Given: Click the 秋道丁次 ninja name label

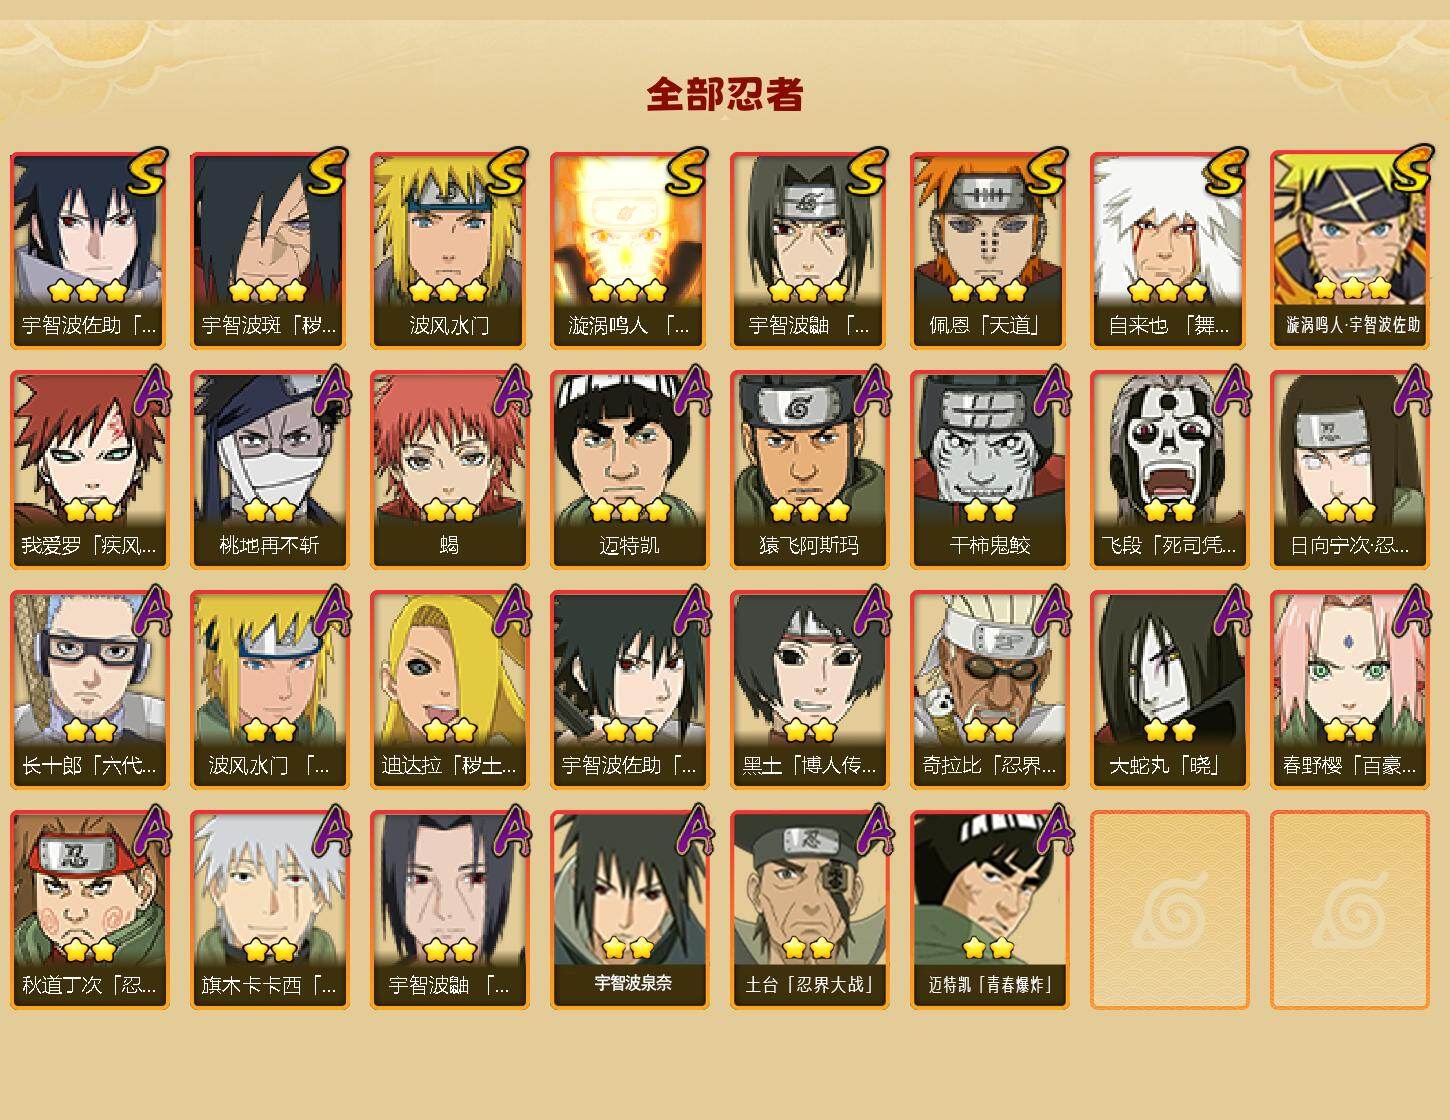Looking at the screenshot, I should (x=89, y=986).
